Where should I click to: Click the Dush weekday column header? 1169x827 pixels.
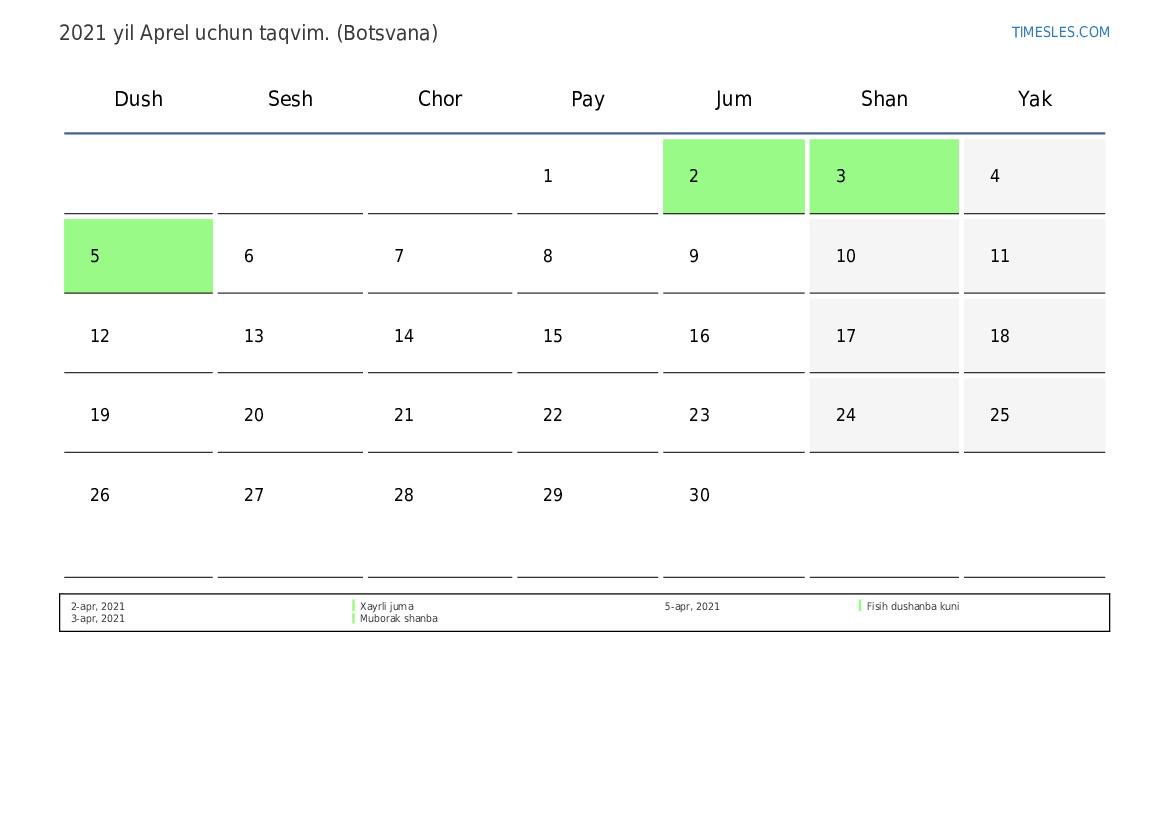[138, 99]
